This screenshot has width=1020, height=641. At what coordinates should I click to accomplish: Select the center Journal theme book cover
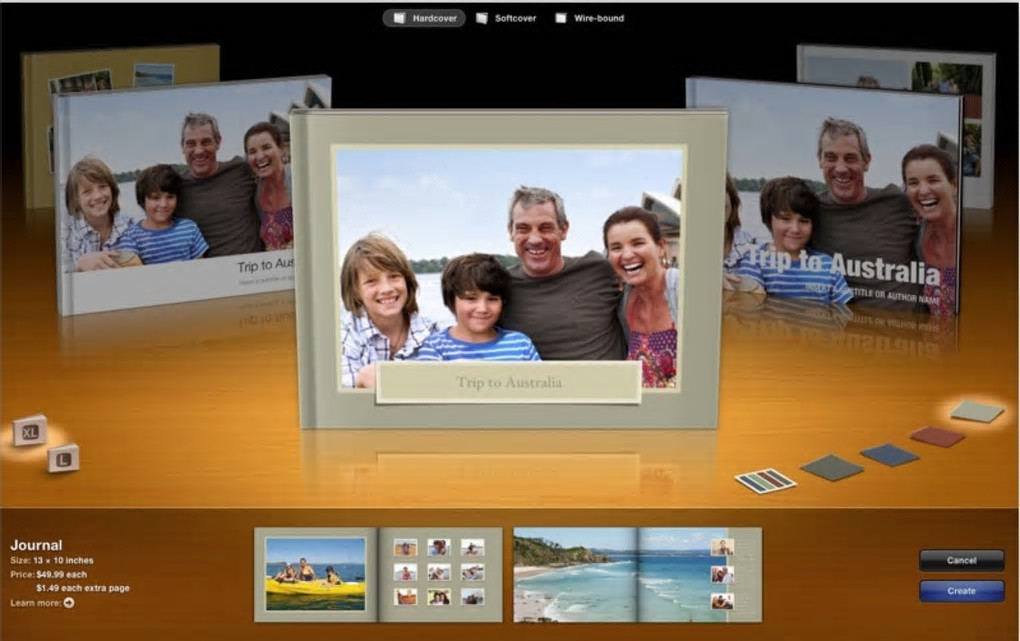tap(509, 269)
